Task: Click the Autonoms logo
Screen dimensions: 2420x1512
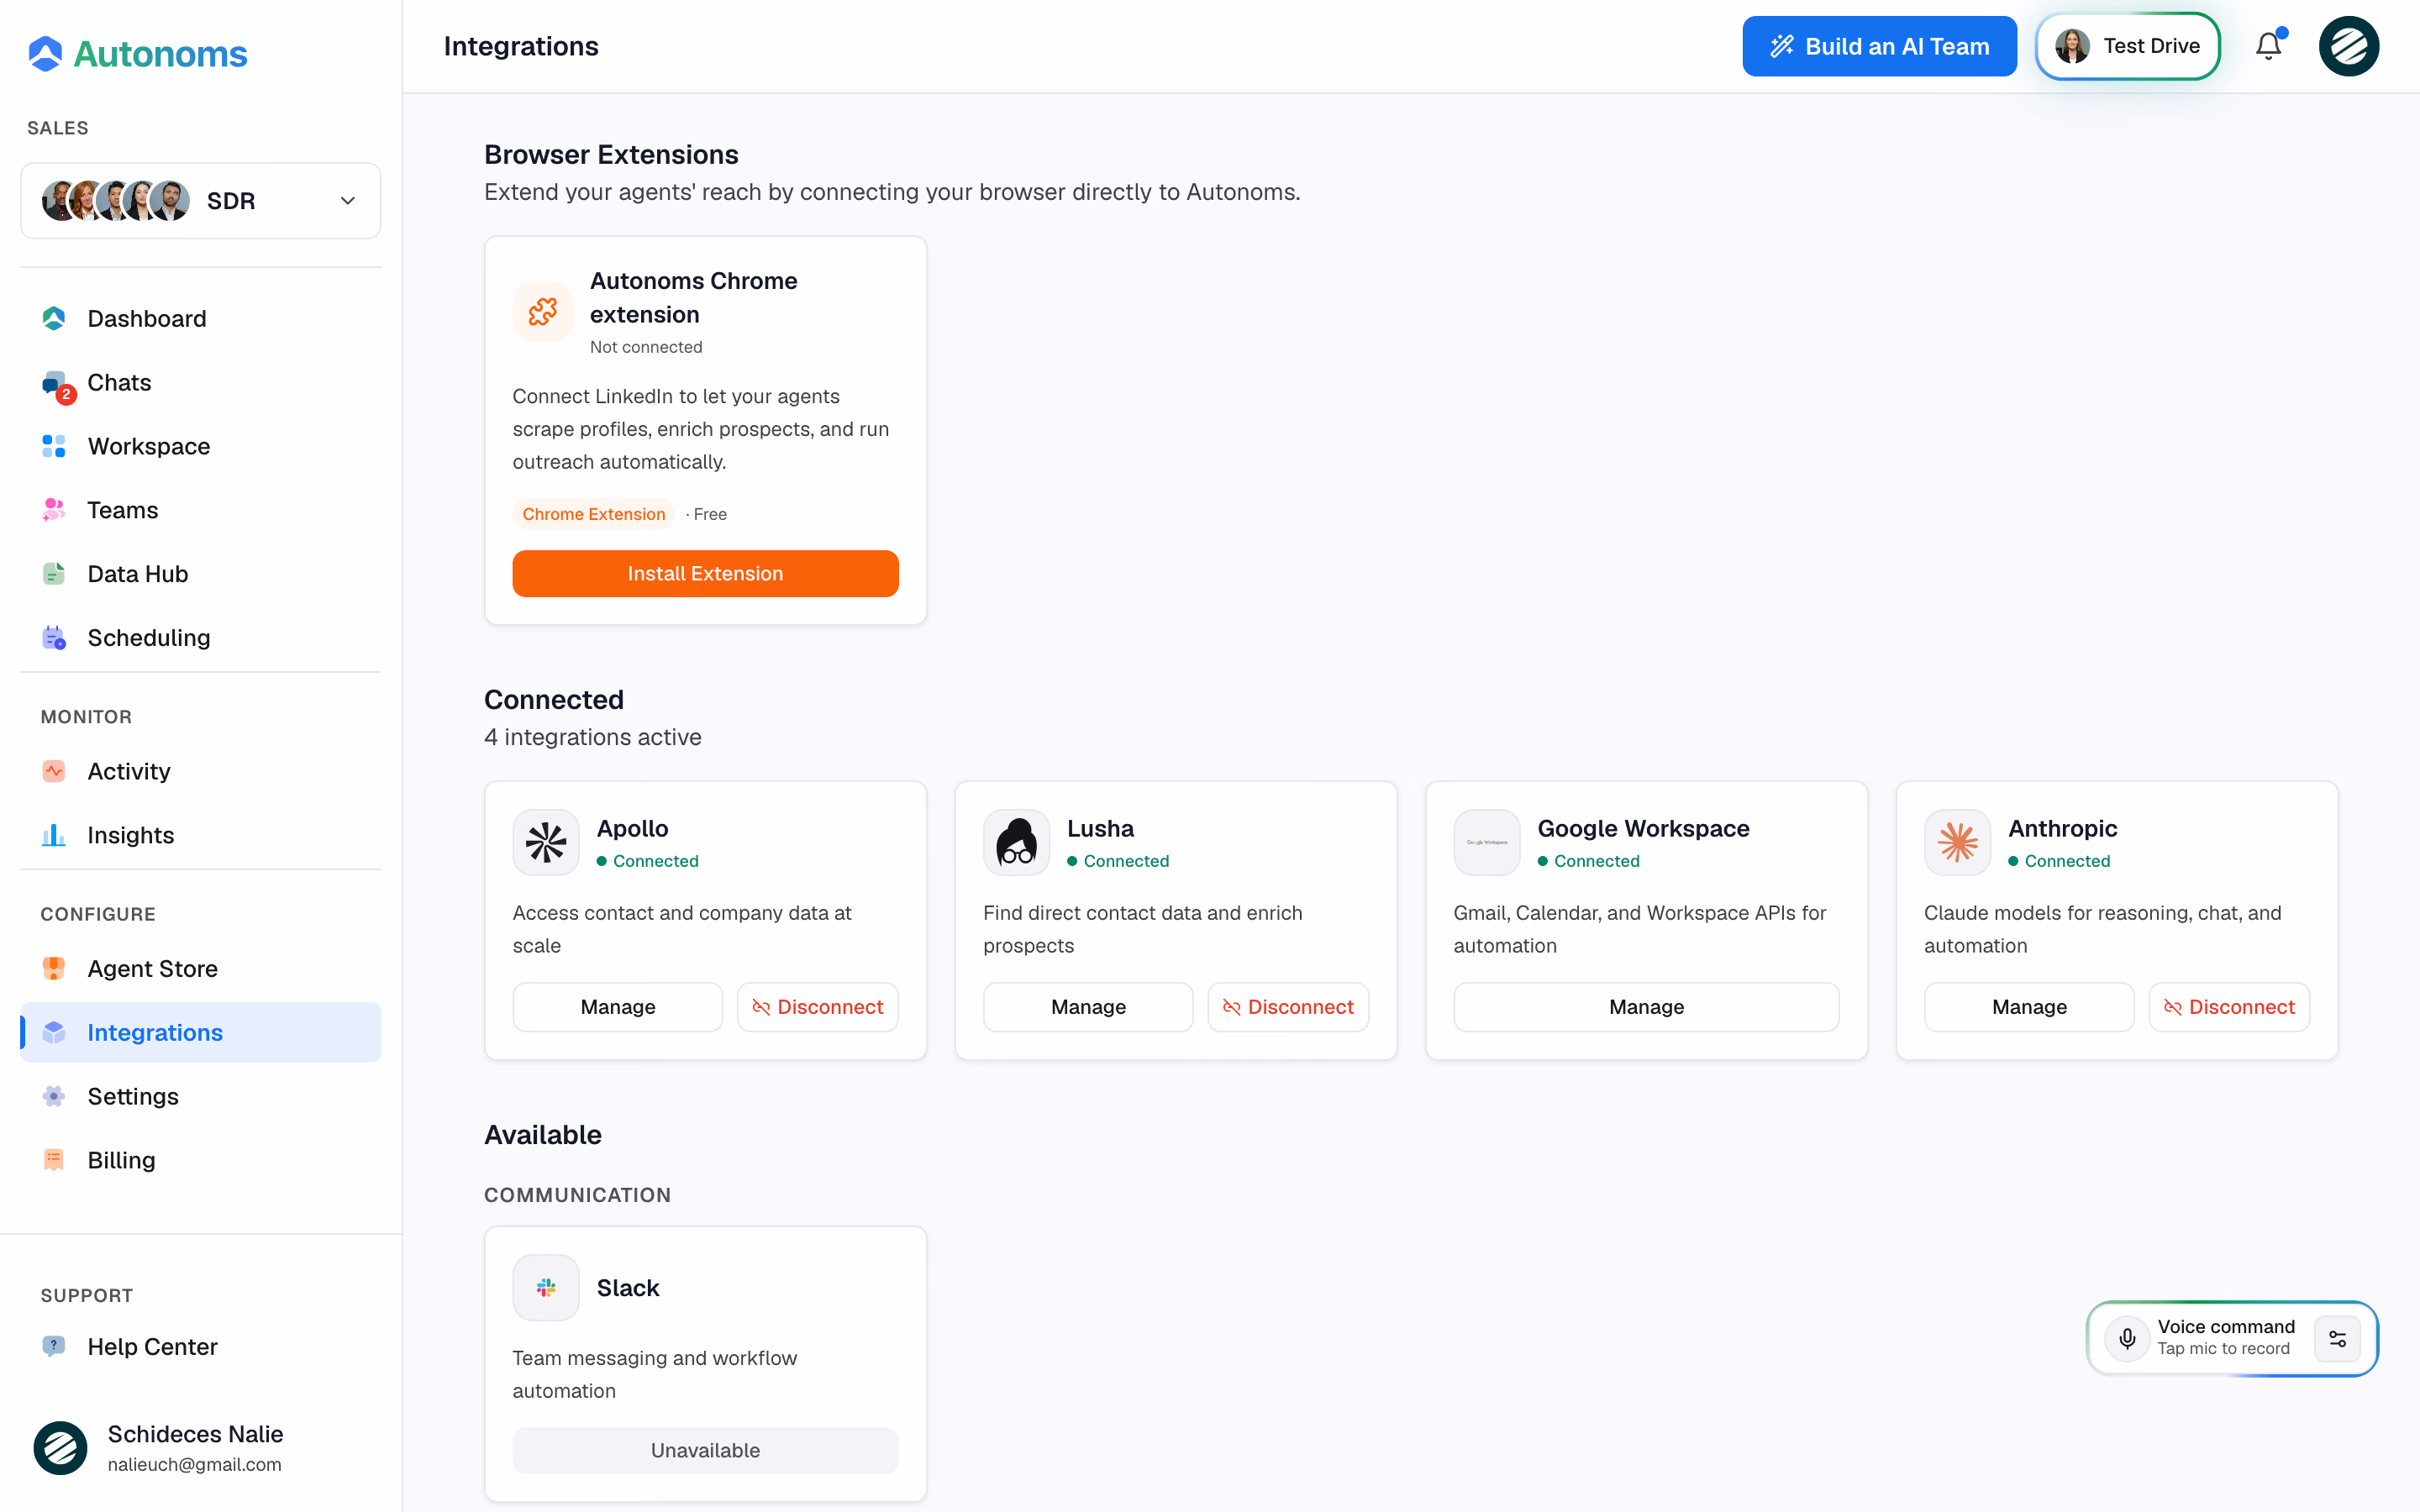Action: point(137,54)
